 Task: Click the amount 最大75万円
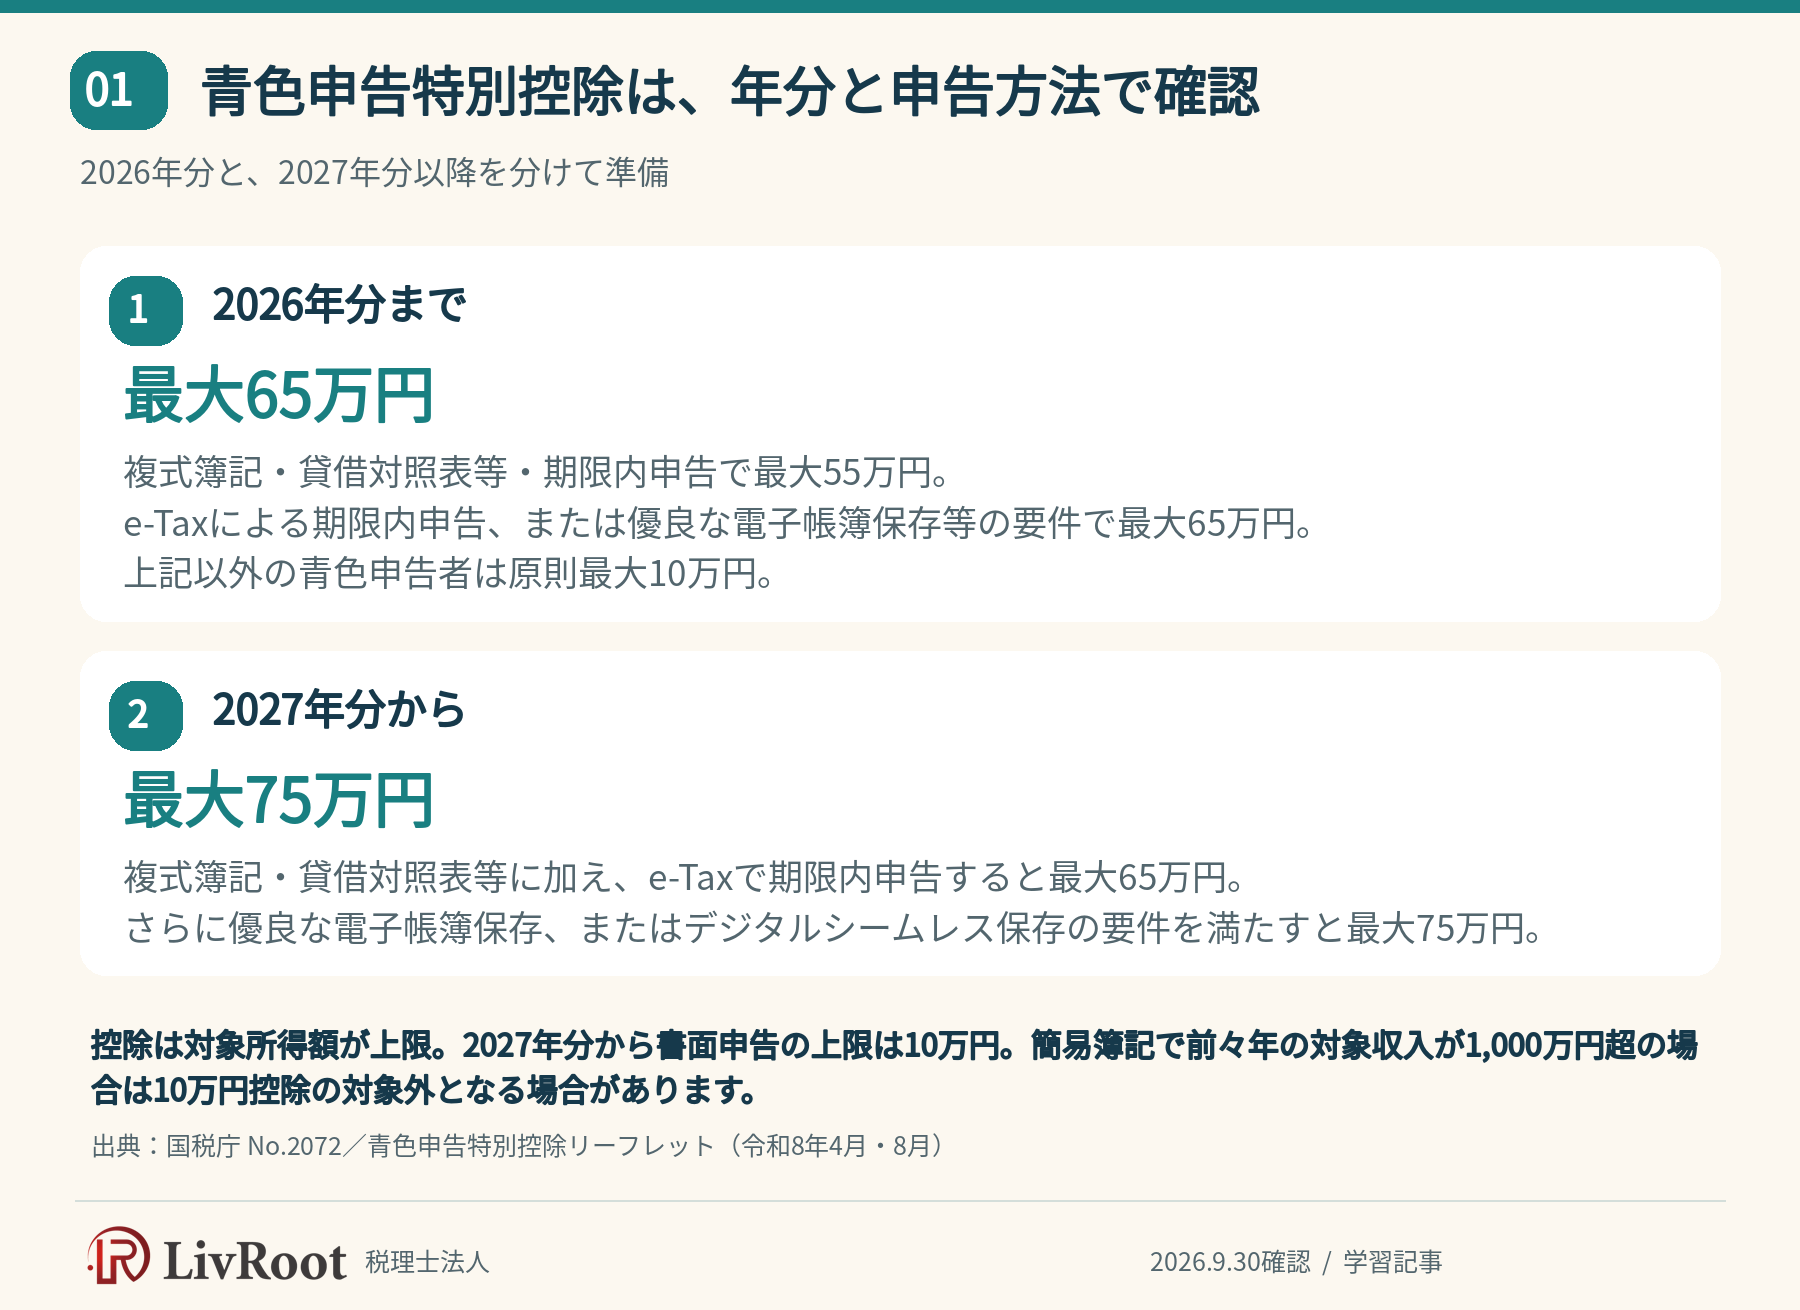(278, 801)
